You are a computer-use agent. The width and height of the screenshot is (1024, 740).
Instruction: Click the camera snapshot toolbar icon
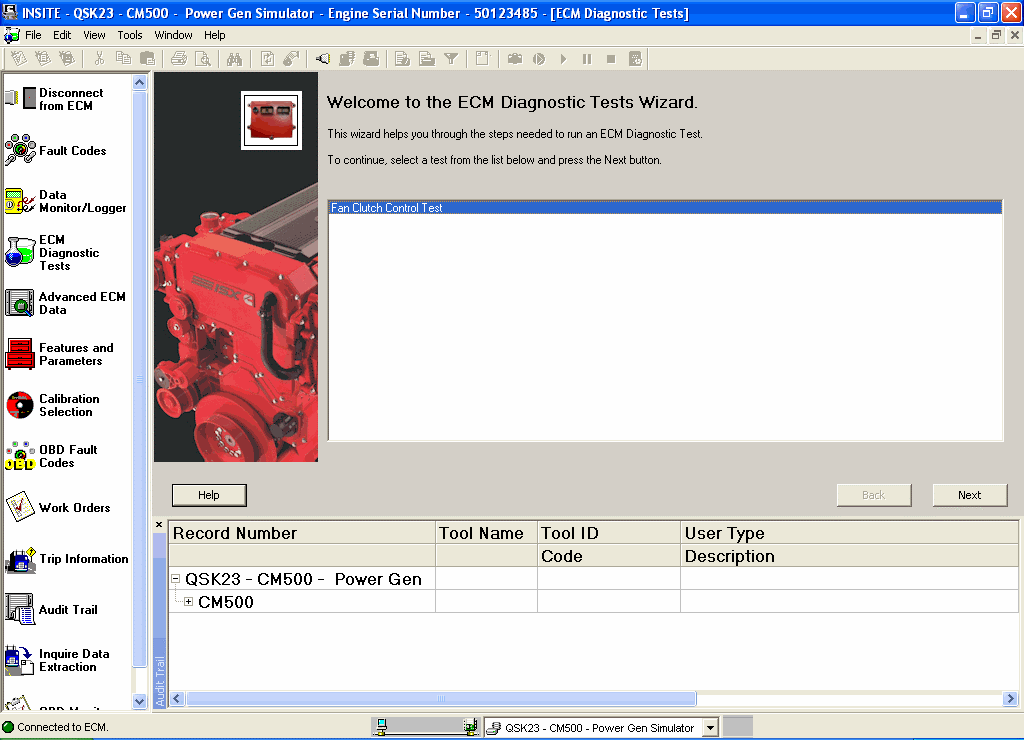(x=515, y=59)
